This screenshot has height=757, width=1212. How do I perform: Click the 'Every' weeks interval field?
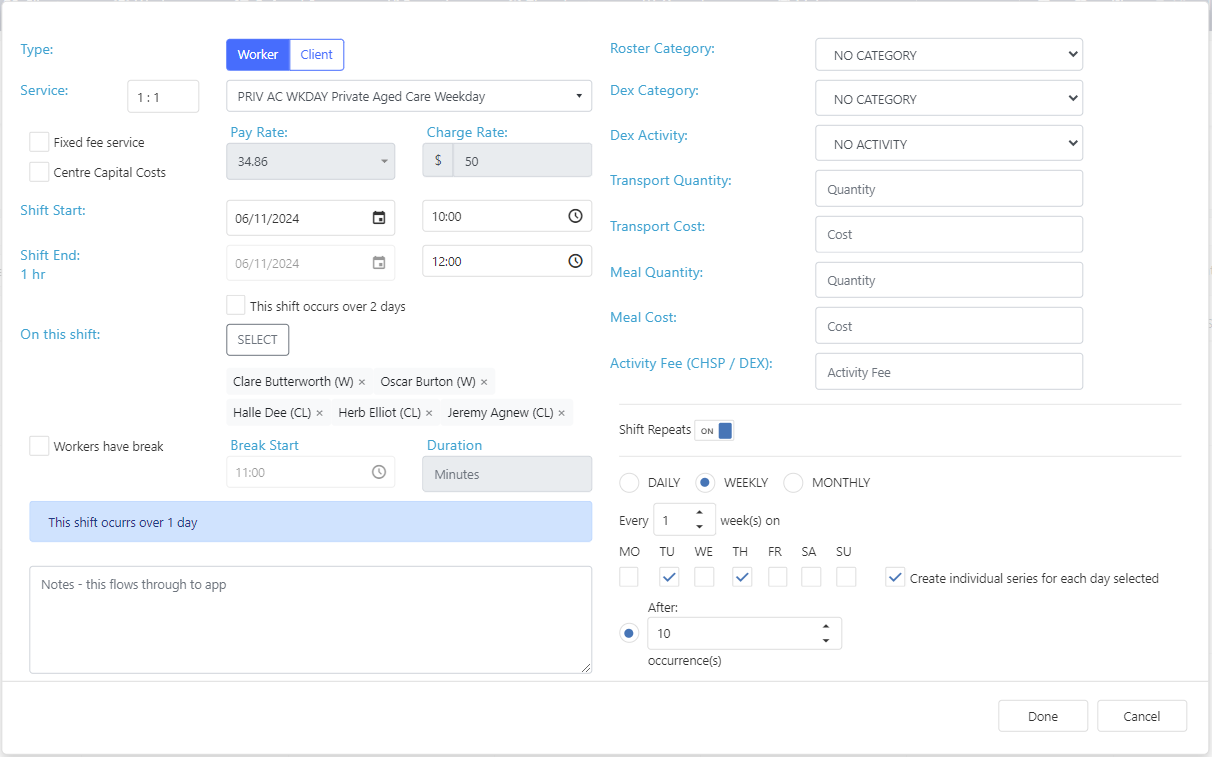tap(684, 520)
